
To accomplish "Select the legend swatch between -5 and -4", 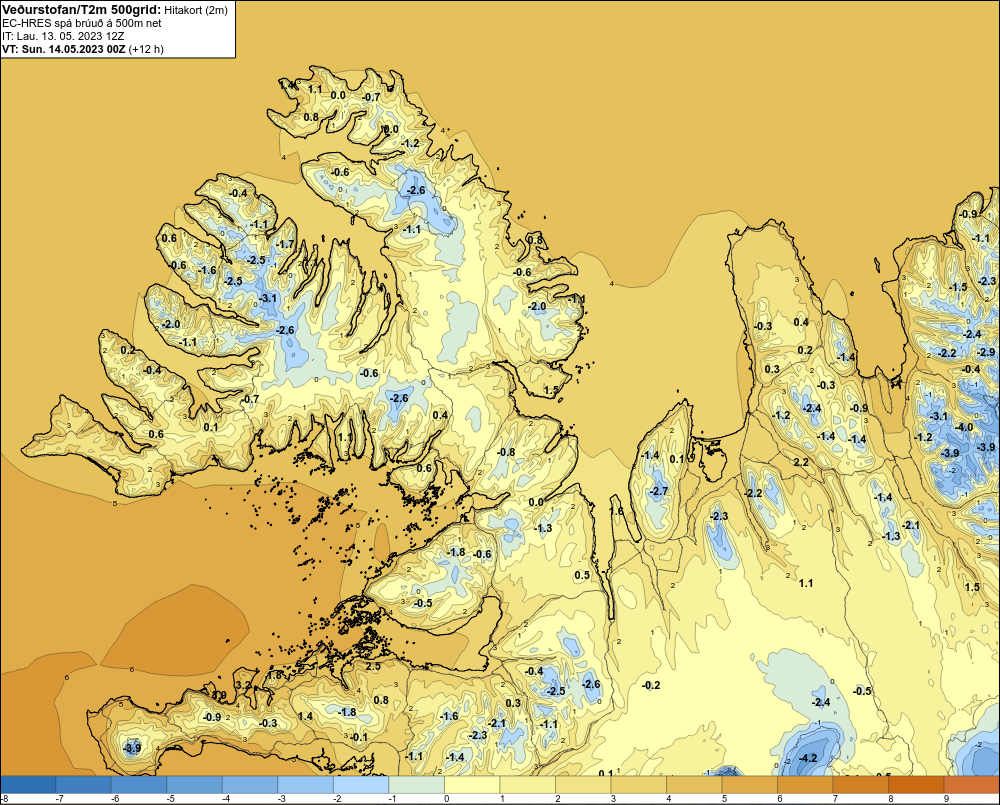I will click(x=195, y=785).
